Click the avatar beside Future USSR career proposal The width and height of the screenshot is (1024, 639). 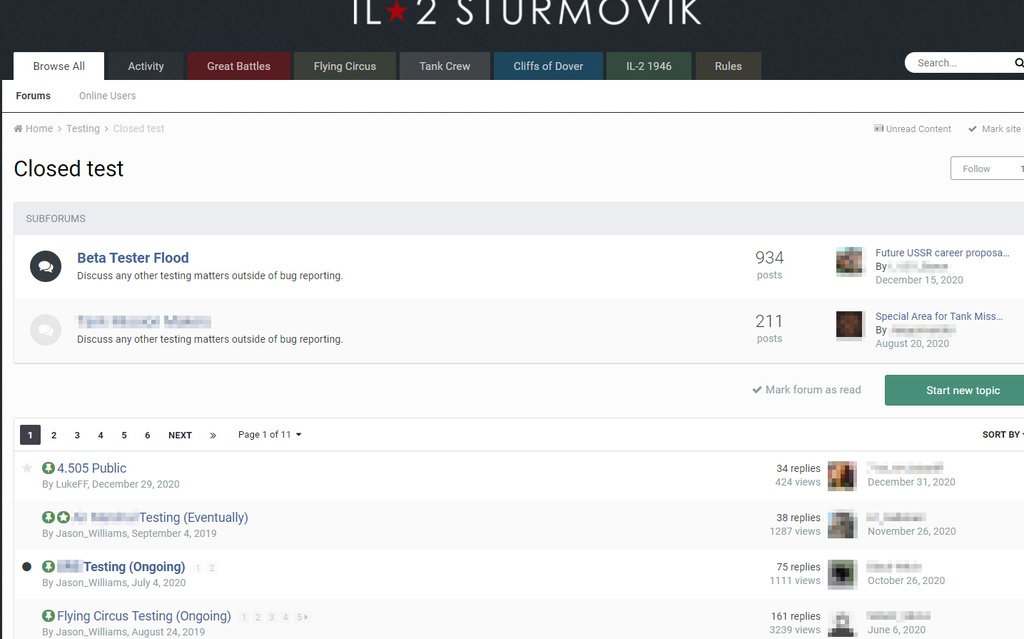849,262
